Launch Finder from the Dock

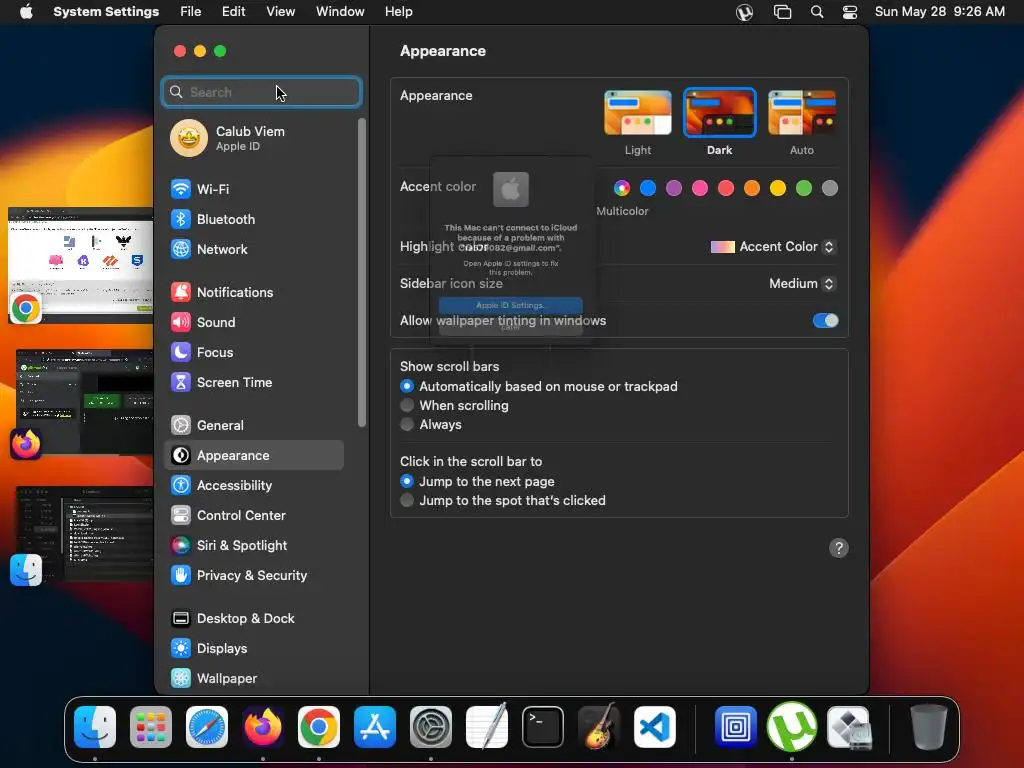(x=95, y=727)
